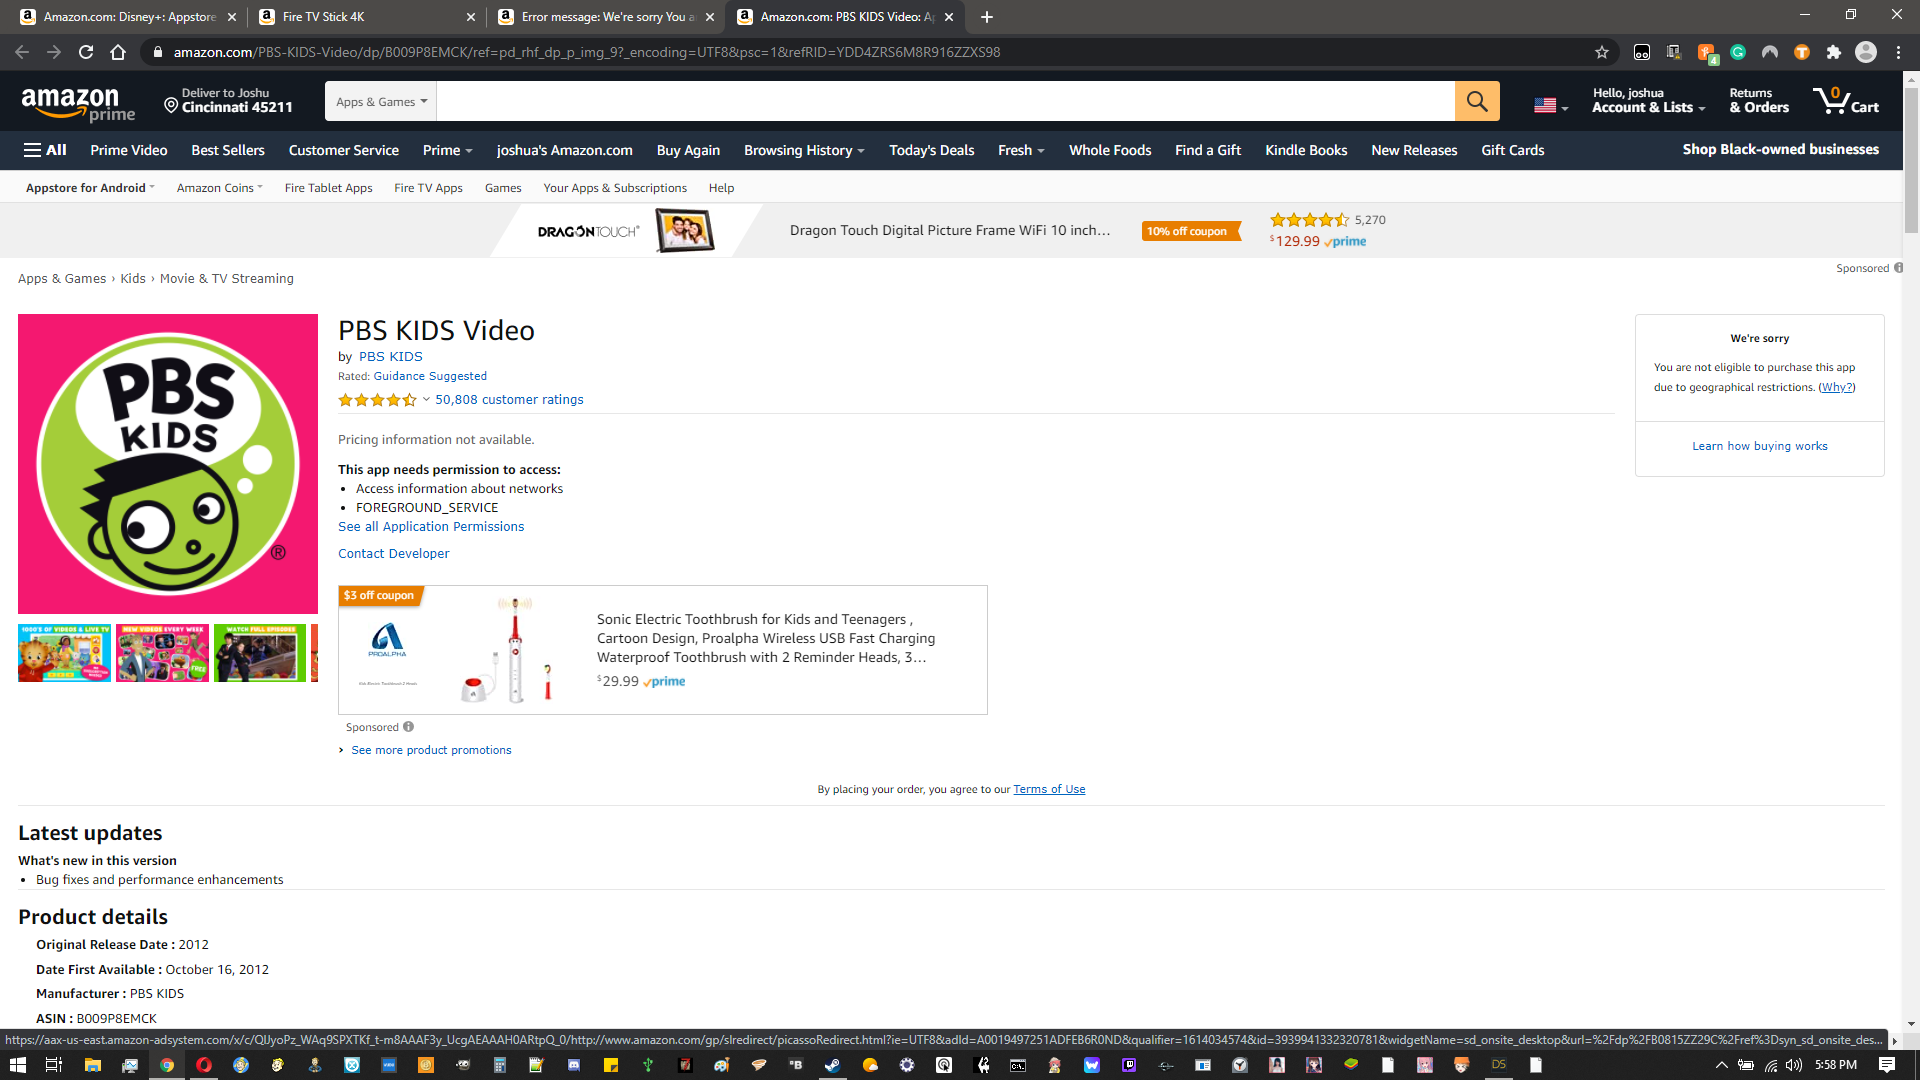Viewport: 1920px width, 1080px height.
Task: Click the Guidance Suggested rating link
Action: (x=430, y=377)
